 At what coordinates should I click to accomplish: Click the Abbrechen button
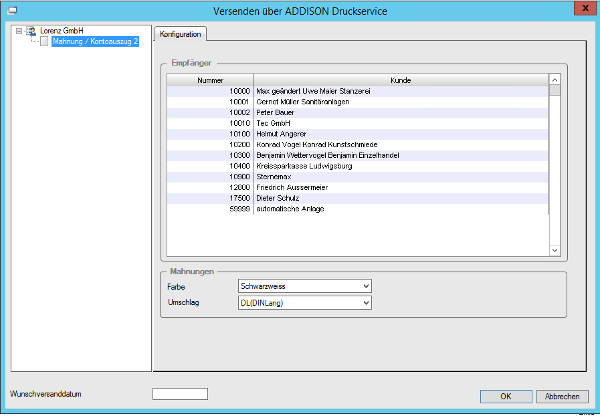point(562,396)
